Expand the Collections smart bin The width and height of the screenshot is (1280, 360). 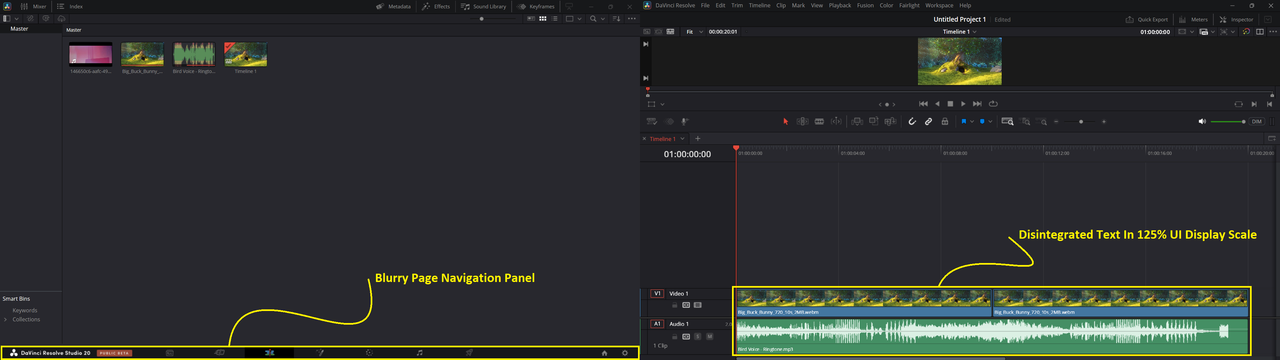(6, 319)
